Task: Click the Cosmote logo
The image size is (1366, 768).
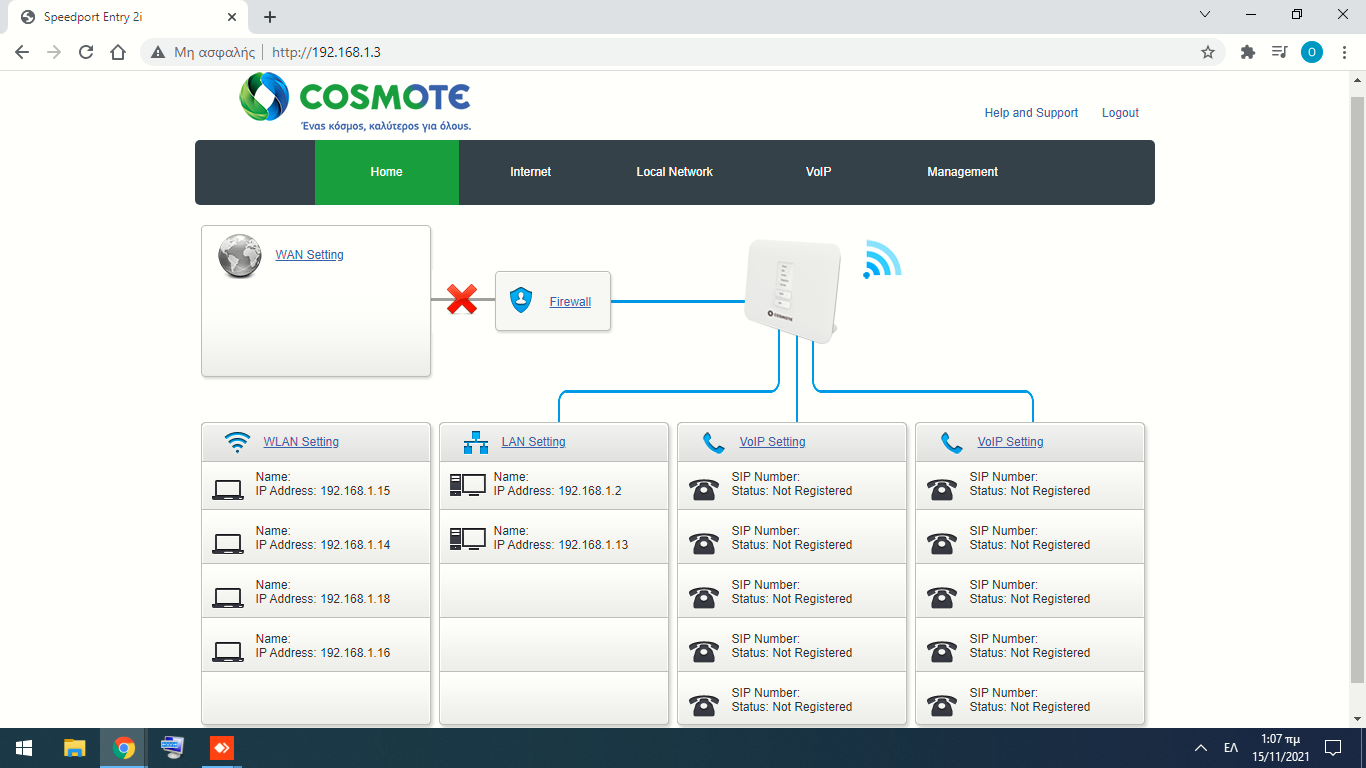Action: [355, 102]
